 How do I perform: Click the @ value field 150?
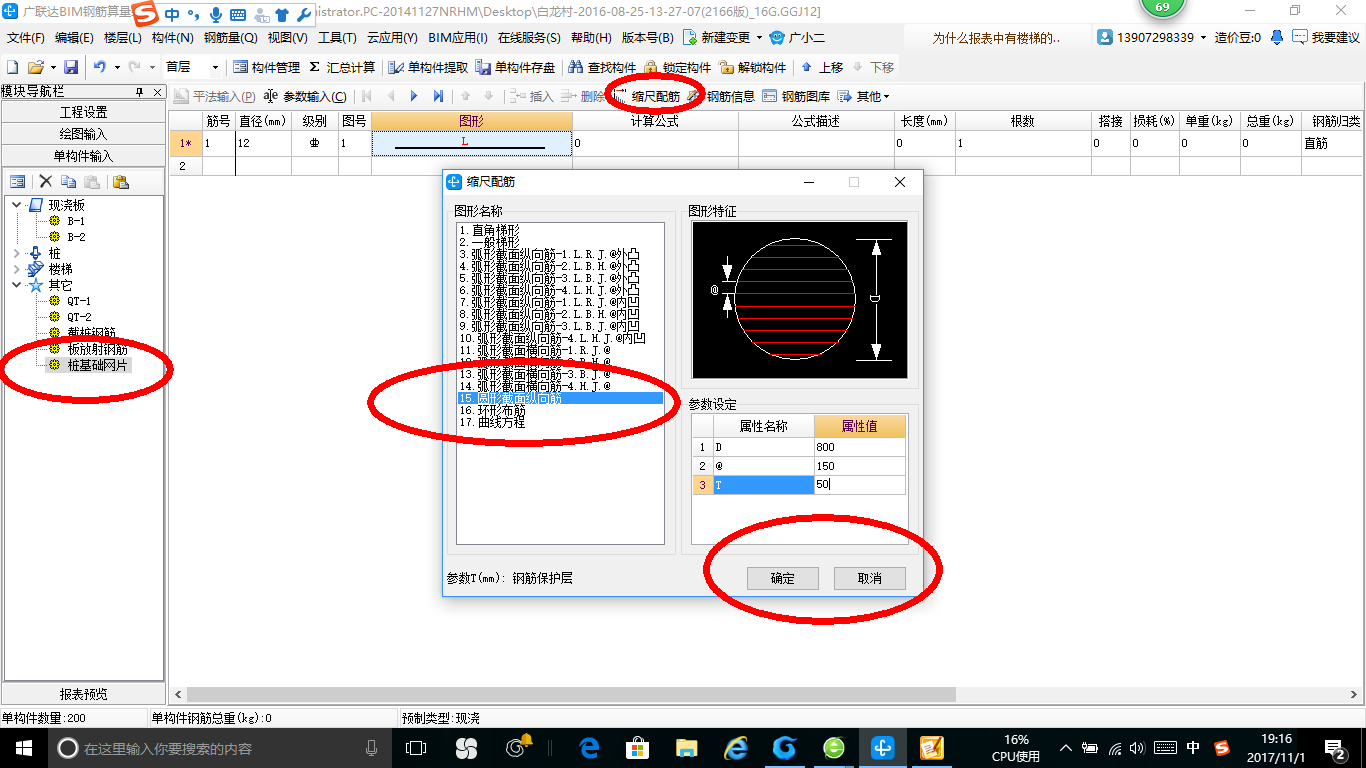click(860, 466)
